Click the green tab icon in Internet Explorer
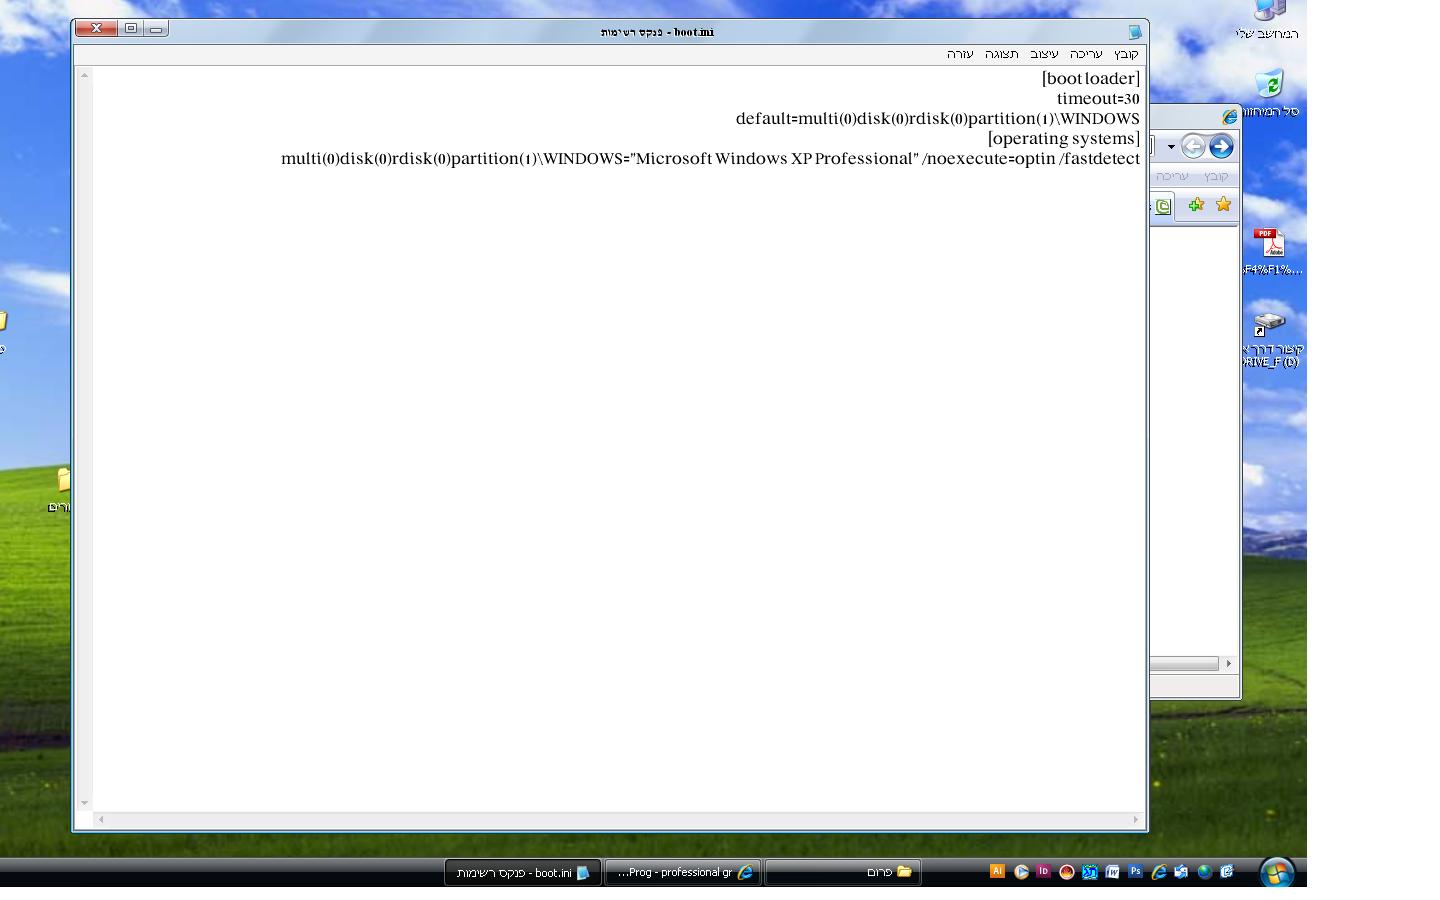This screenshot has width=1440, height=900. (1163, 206)
